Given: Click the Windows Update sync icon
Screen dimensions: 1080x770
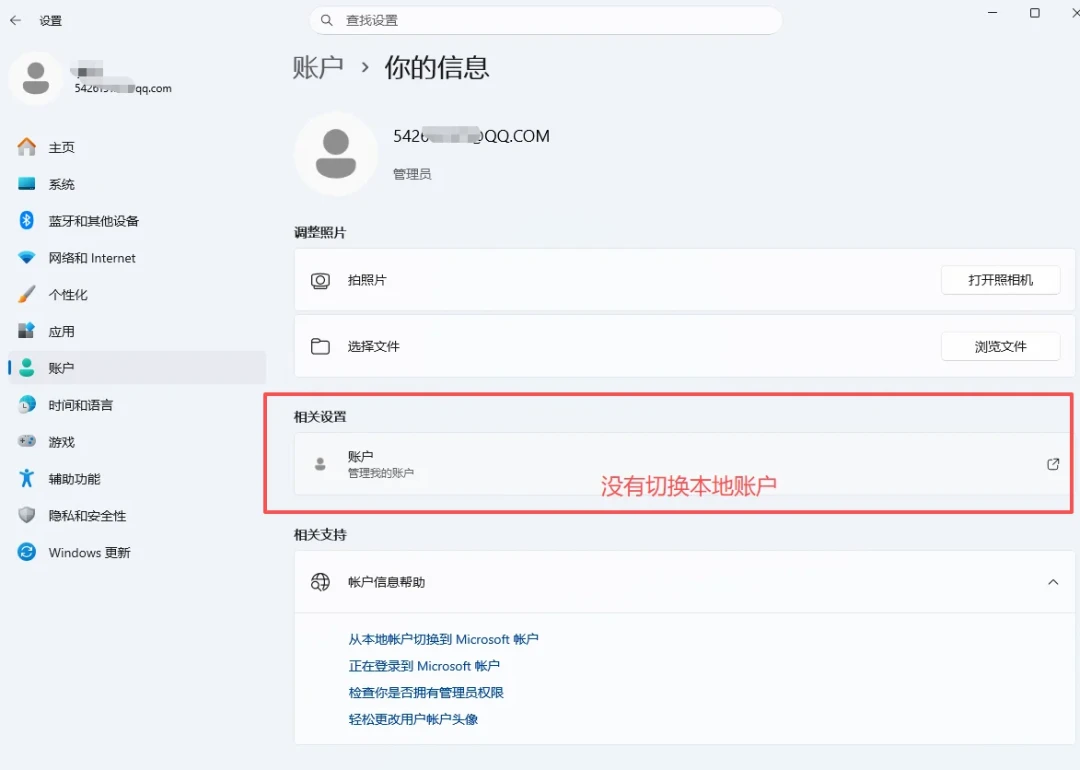Looking at the screenshot, I should (27, 552).
